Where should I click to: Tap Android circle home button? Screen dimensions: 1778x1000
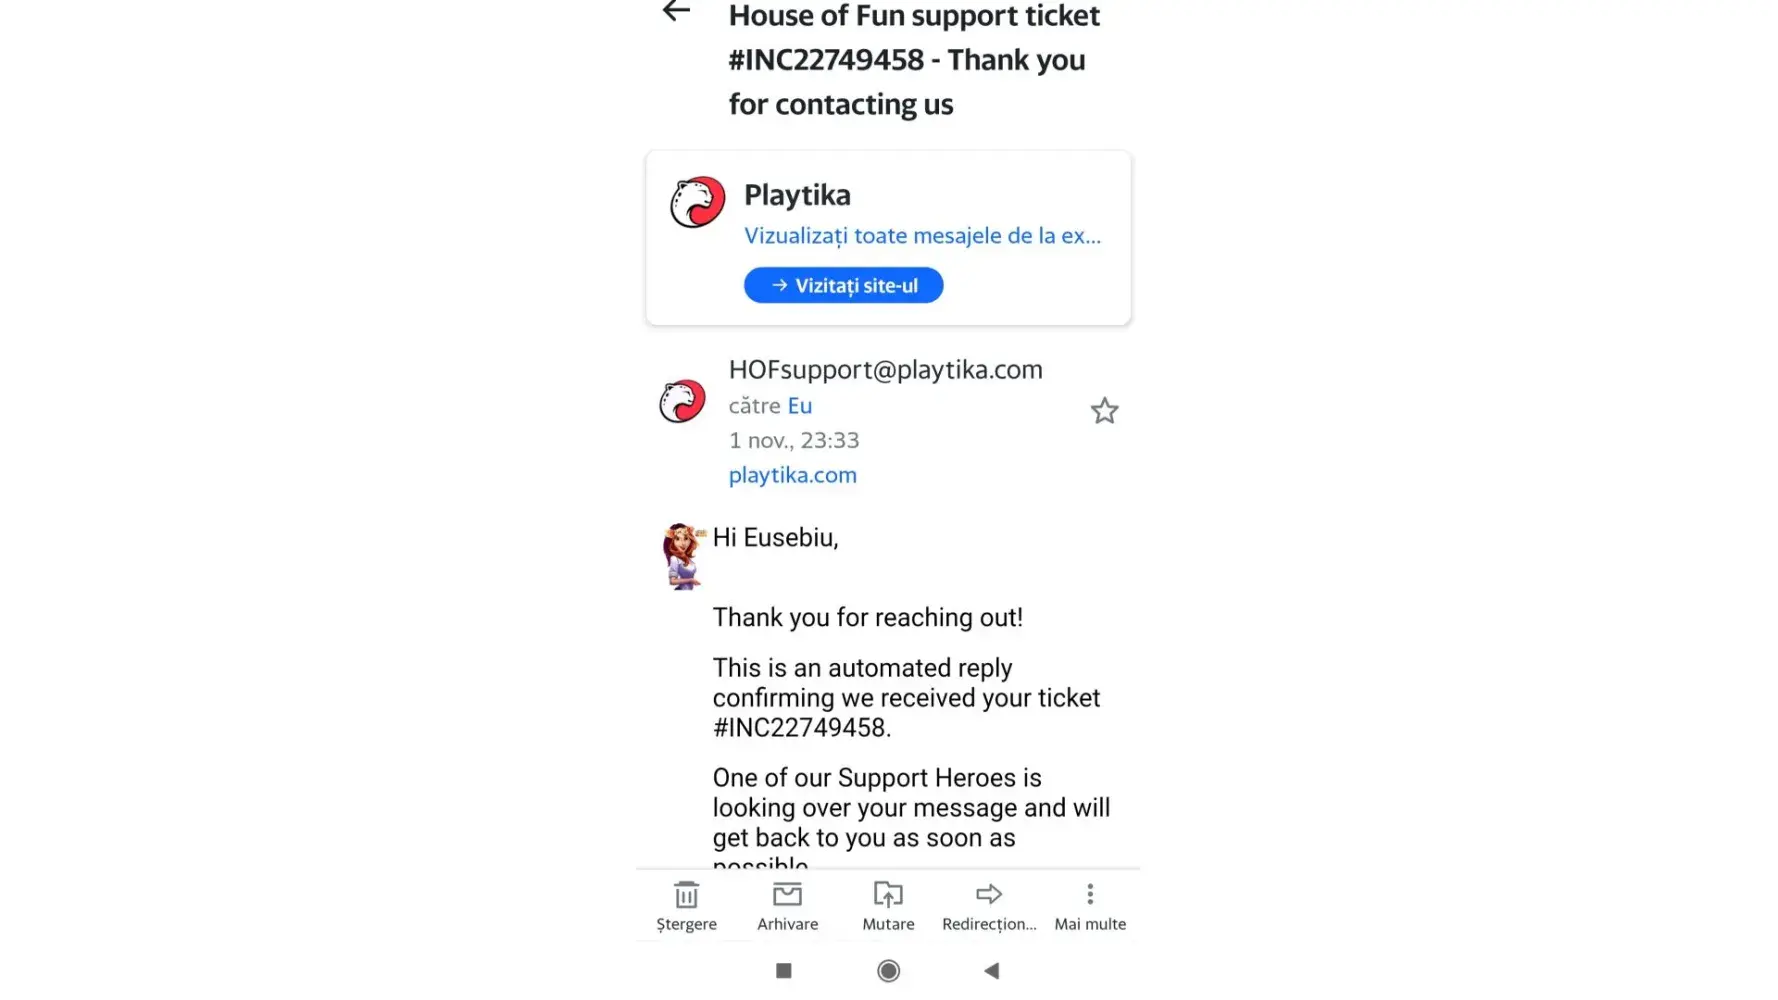[888, 971]
